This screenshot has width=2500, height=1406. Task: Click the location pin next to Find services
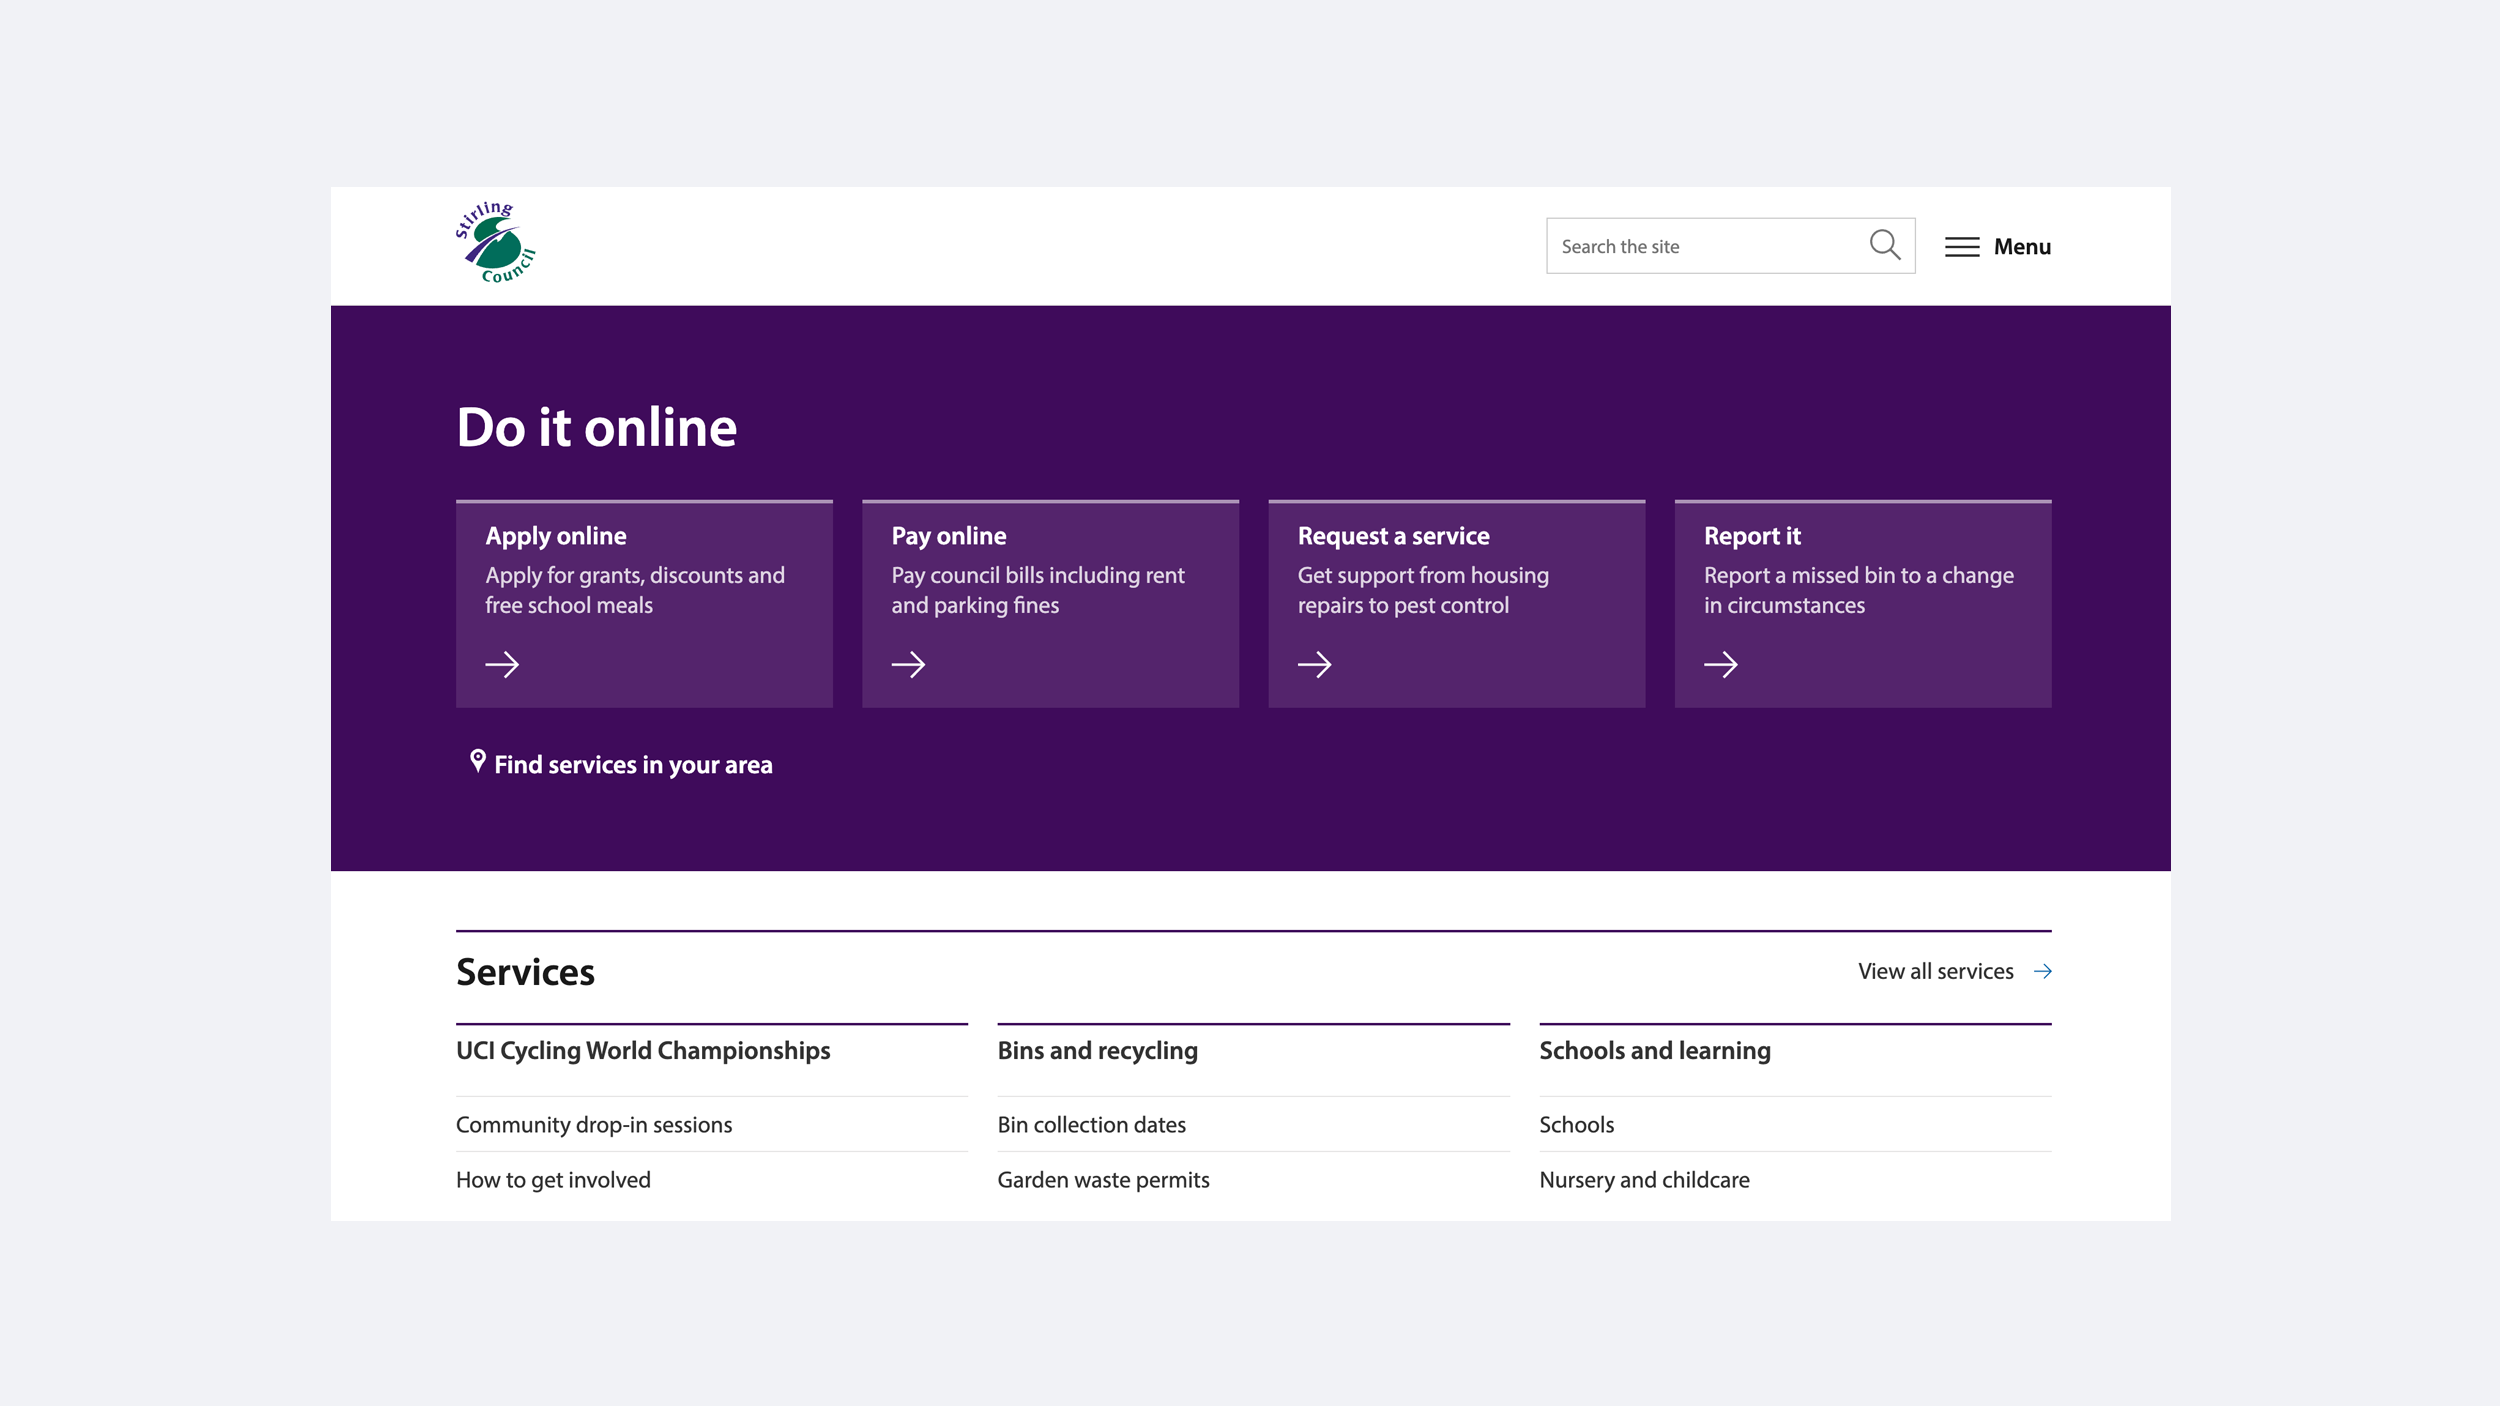click(x=478, y=762)
